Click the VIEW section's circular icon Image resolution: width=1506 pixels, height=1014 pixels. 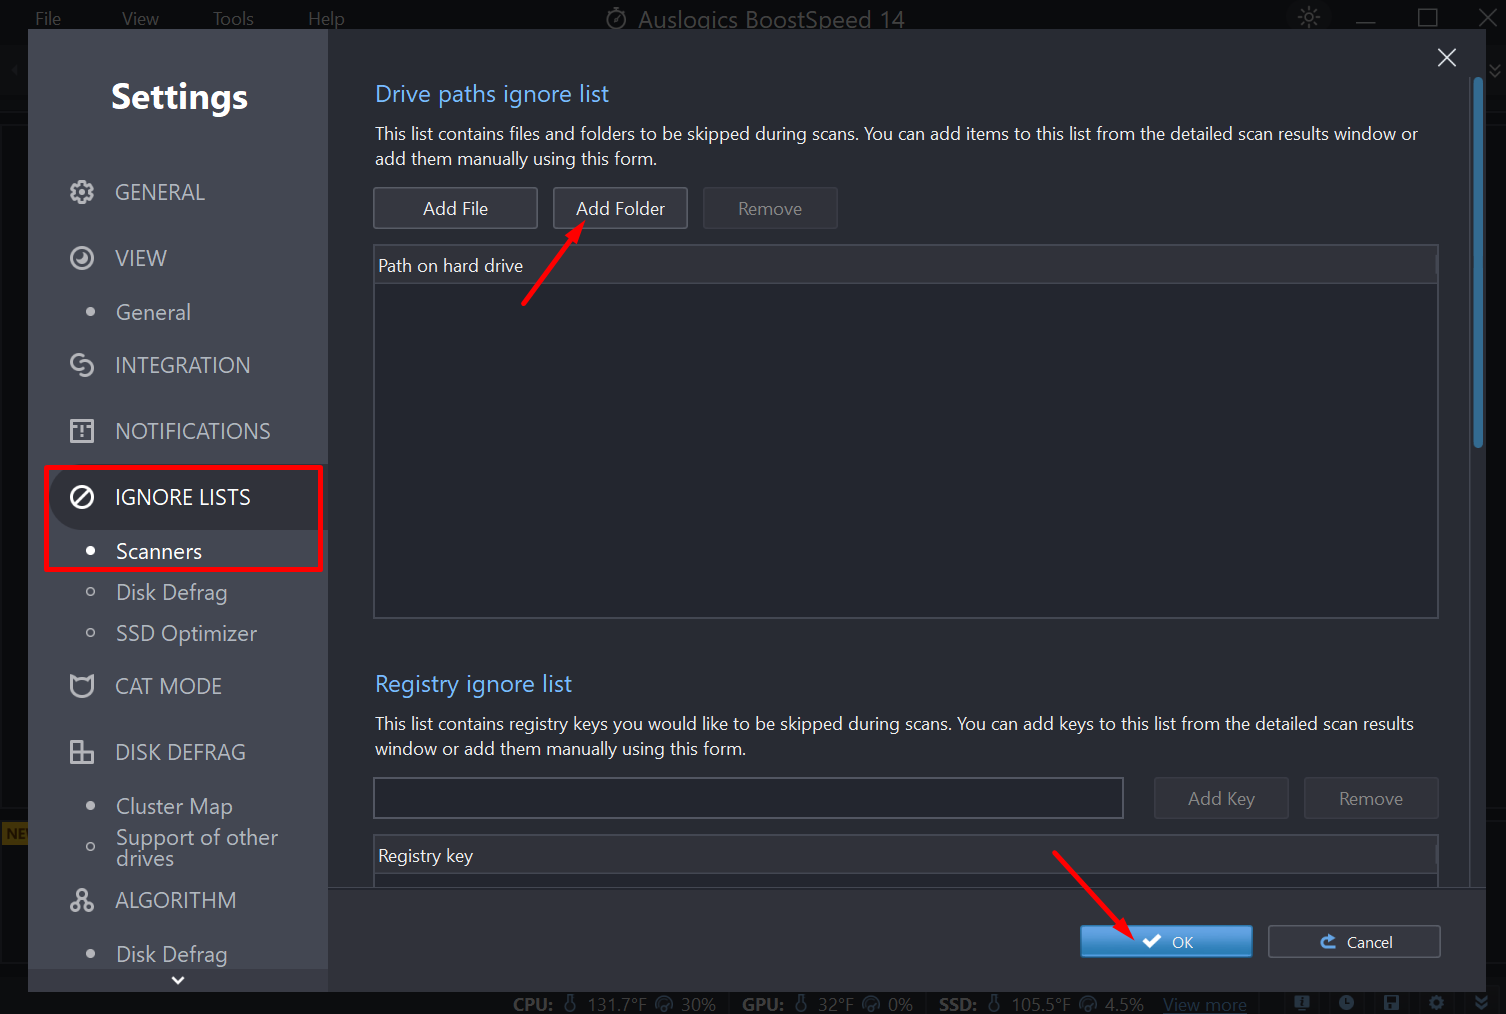pos(82,258)
